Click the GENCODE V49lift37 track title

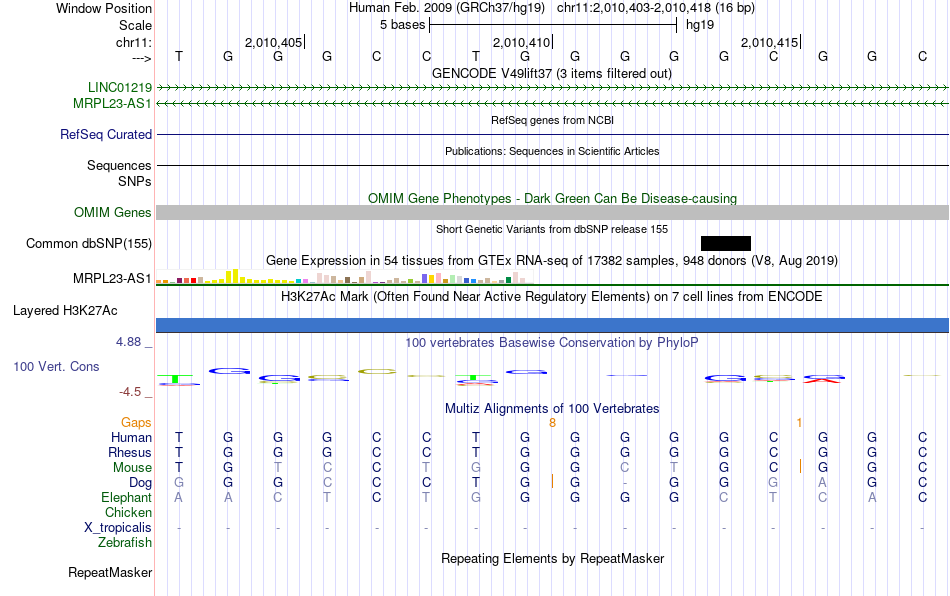point(552,73)
